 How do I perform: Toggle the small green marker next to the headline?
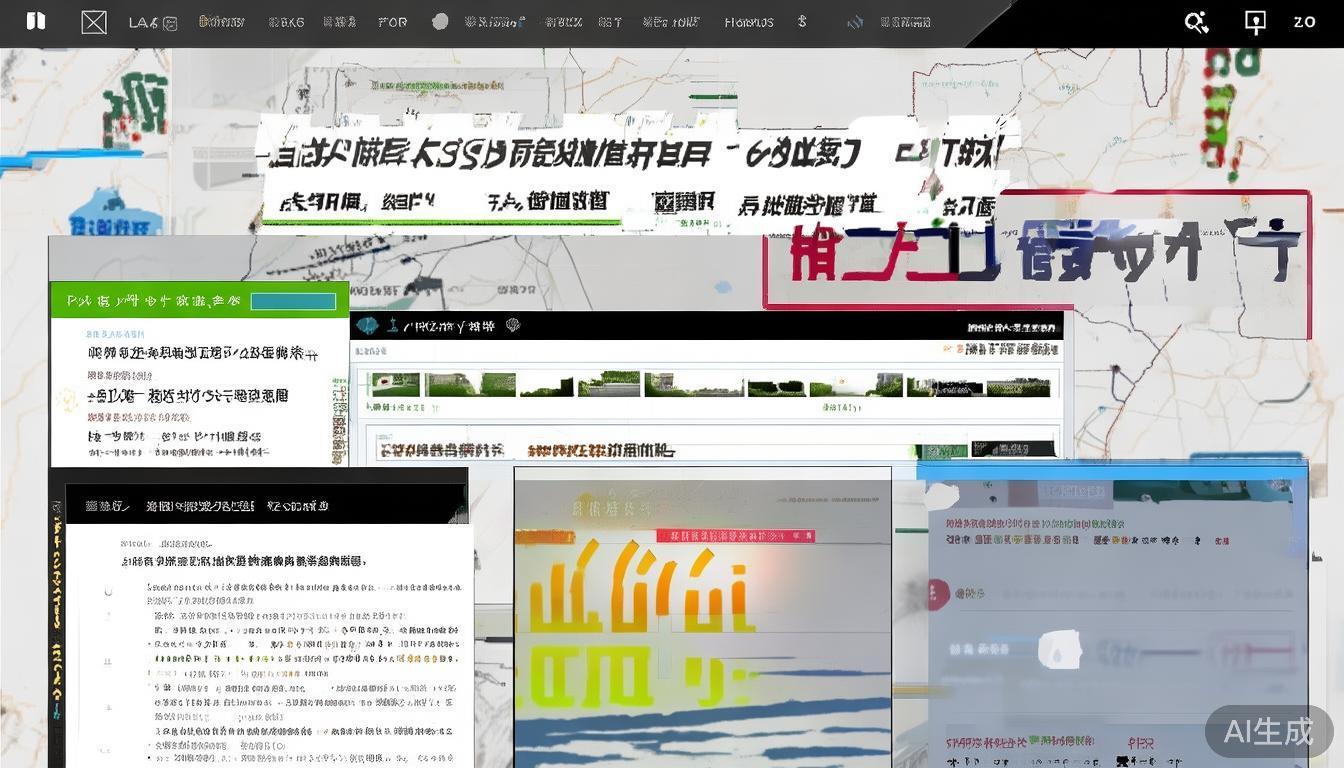click(69, 399)
